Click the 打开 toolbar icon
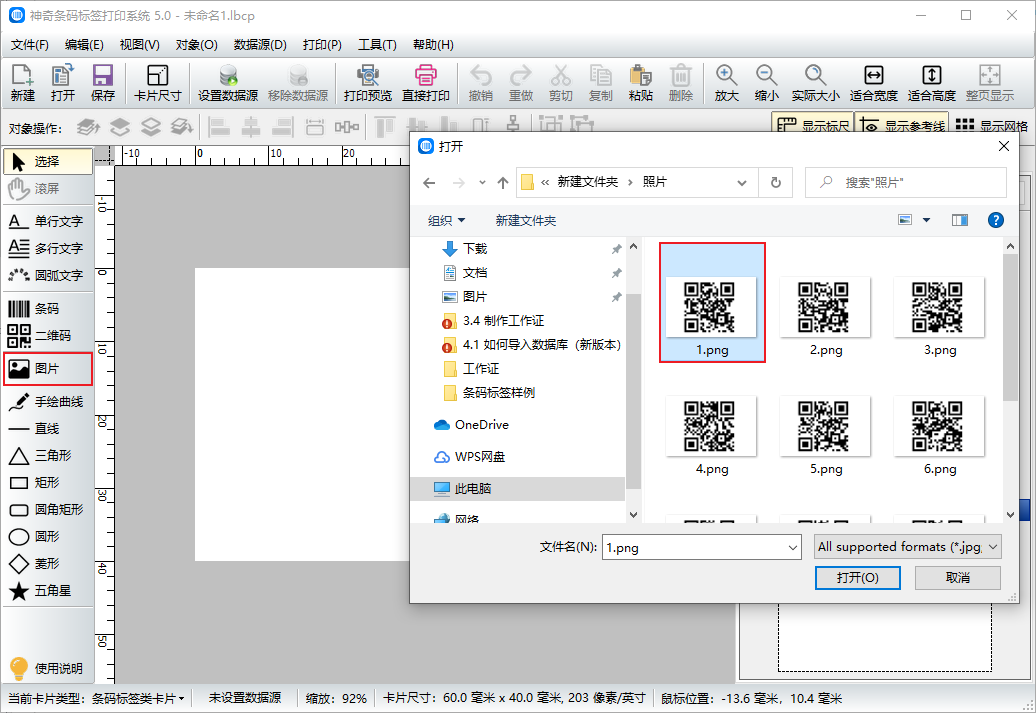Viewport: 1036px width, 713px height. [x=63, y=83]
